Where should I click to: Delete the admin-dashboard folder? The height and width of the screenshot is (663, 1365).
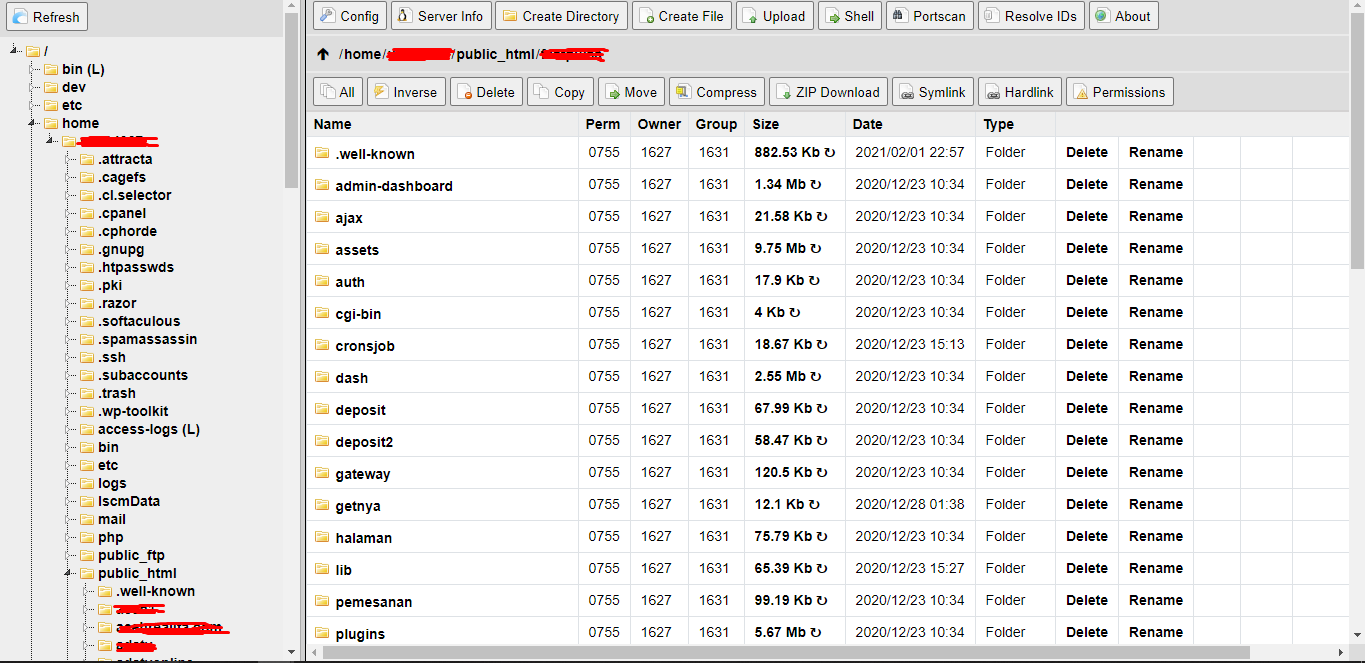pos(1087,184)
